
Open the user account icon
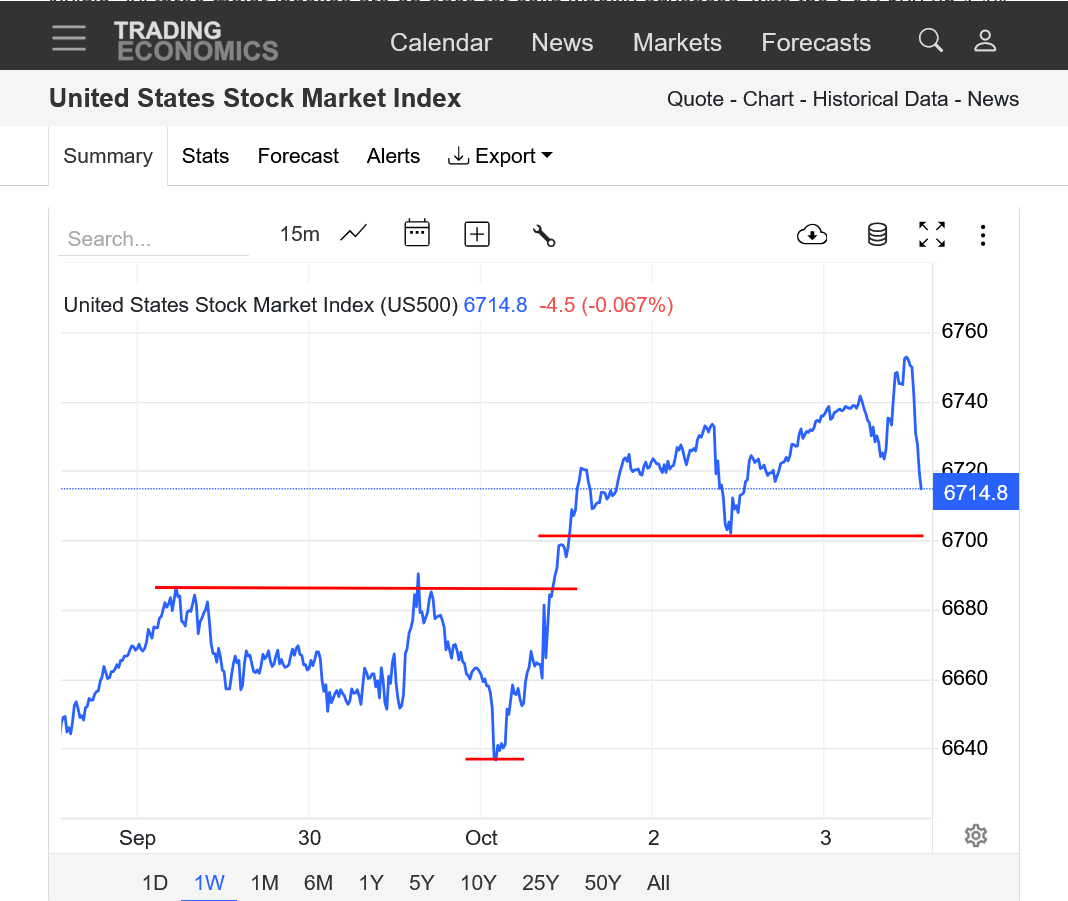point(985,41)
